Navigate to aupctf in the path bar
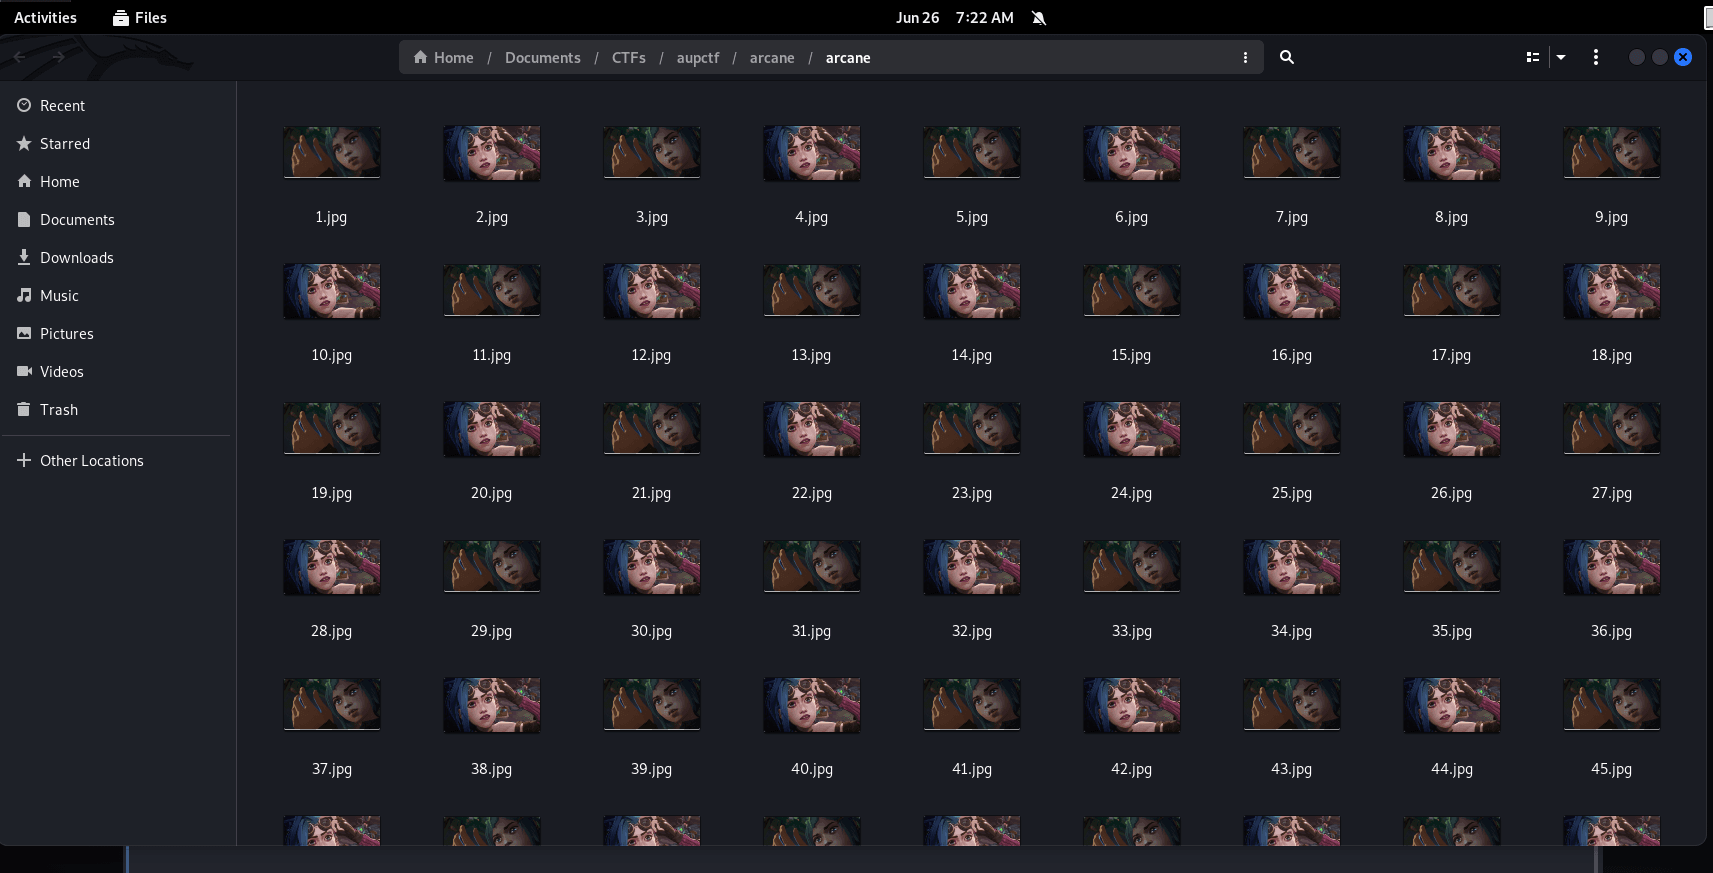This screenshot has height=873, width=1713. click(x=698, y=58)
